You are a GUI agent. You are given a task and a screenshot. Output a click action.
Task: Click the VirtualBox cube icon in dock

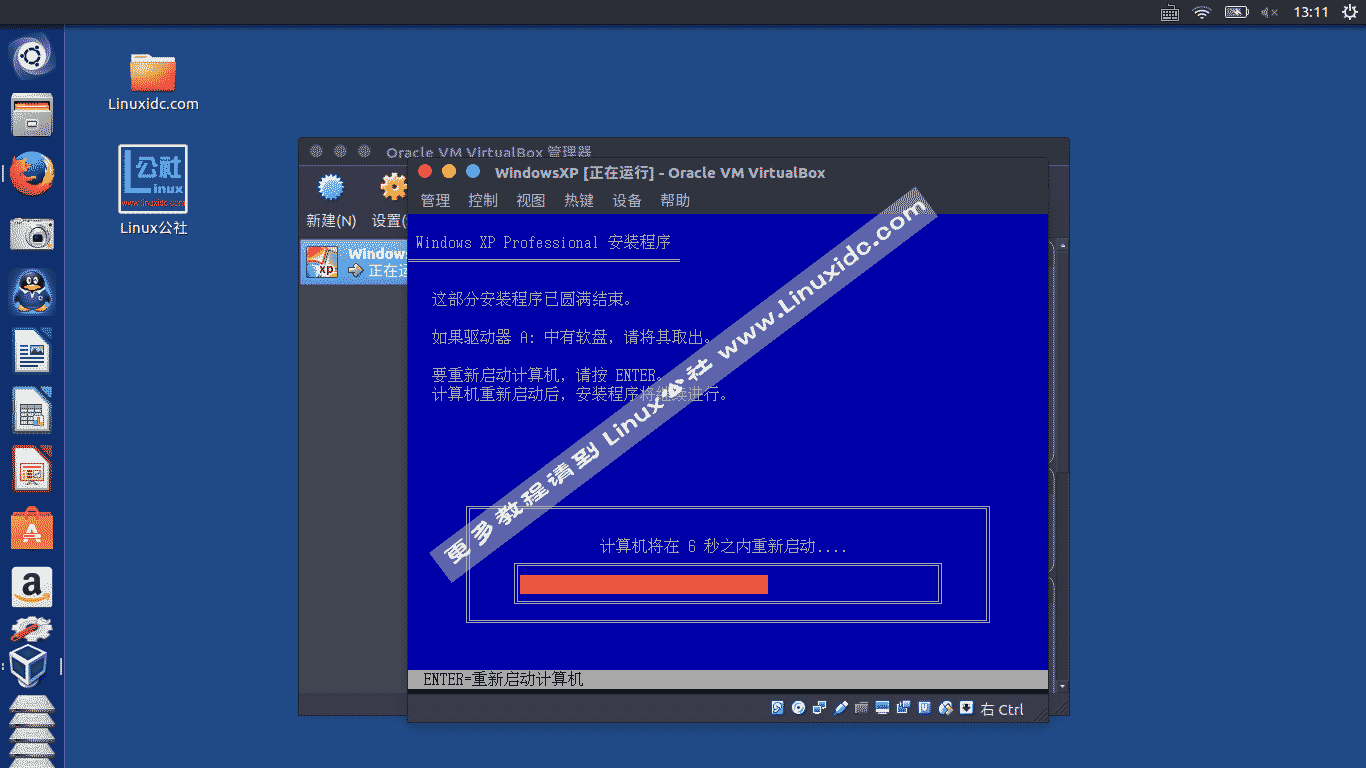(x=30, y=666)
